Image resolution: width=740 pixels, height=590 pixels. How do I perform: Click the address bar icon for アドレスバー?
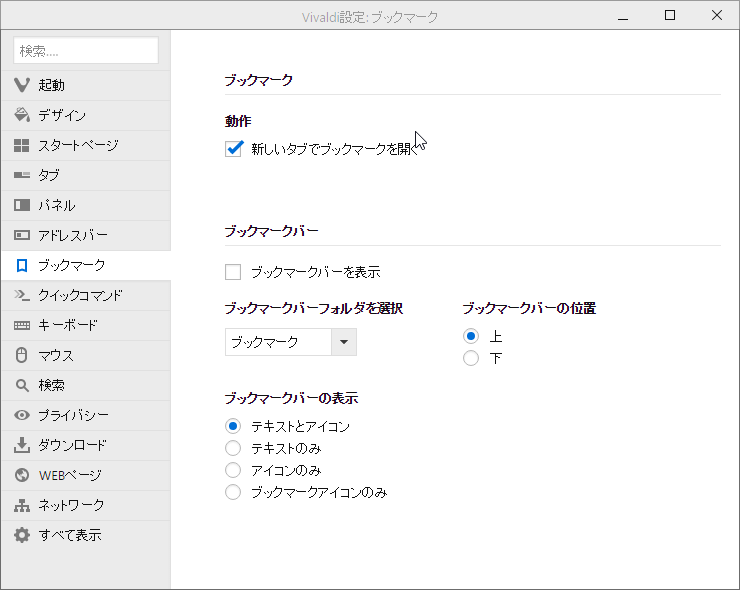tap(22, 235)
